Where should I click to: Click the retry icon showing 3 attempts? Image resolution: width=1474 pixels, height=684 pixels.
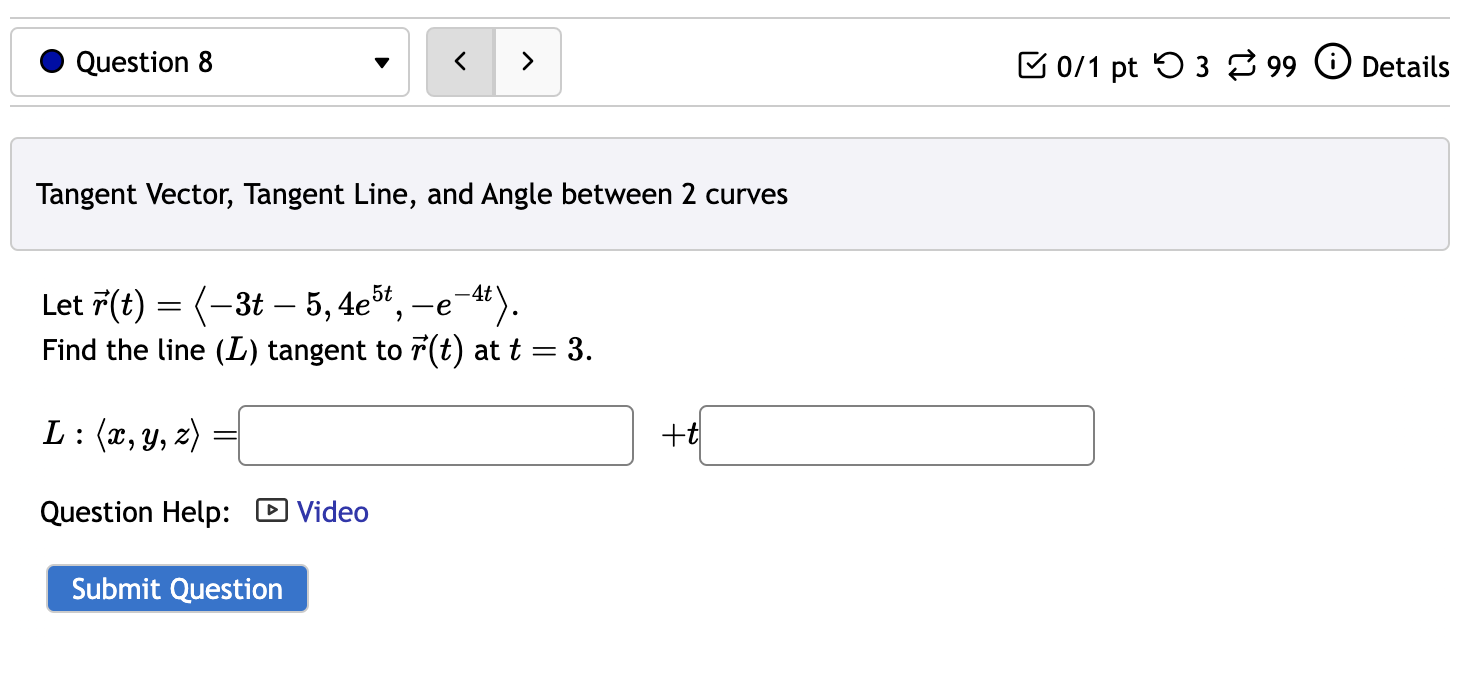(x=1167, y=66)
